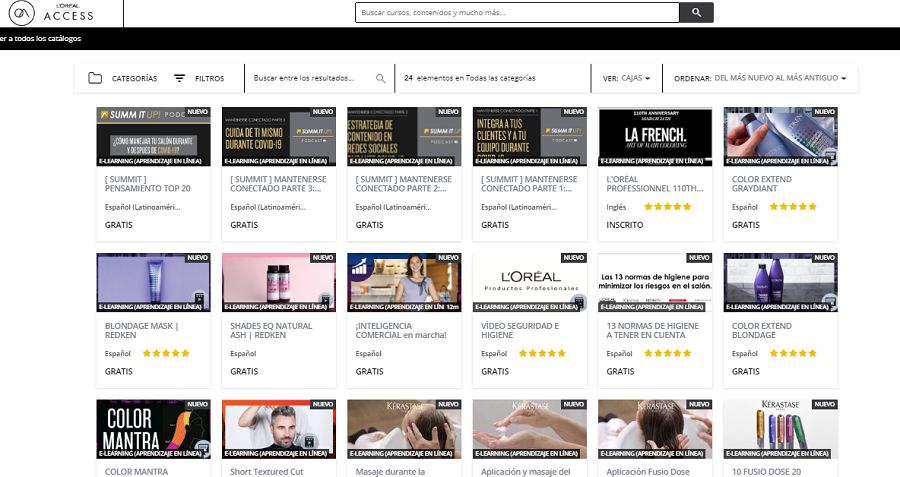Click the star rating on the 13 Normas de Higiene card

[668, 353]
